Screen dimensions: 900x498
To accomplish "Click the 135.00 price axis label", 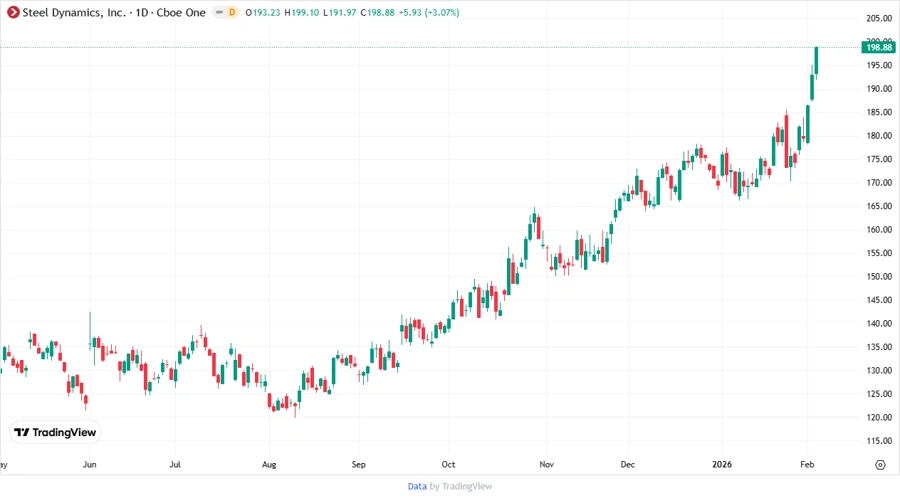I will [x=879, y=347].
